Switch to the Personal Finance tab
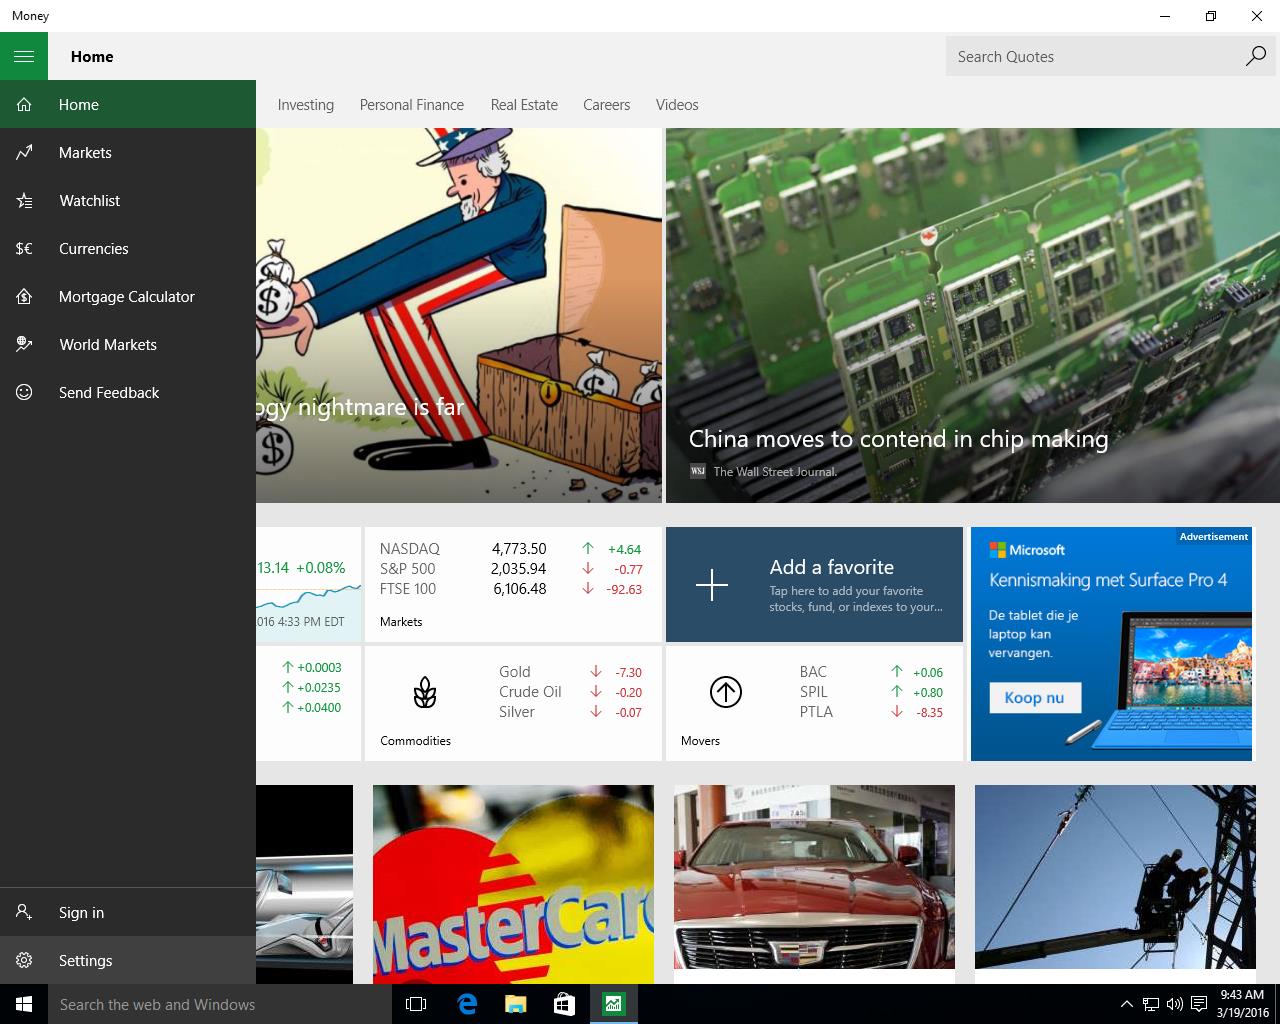The image size is (1280, 1024). coord(411,104)
